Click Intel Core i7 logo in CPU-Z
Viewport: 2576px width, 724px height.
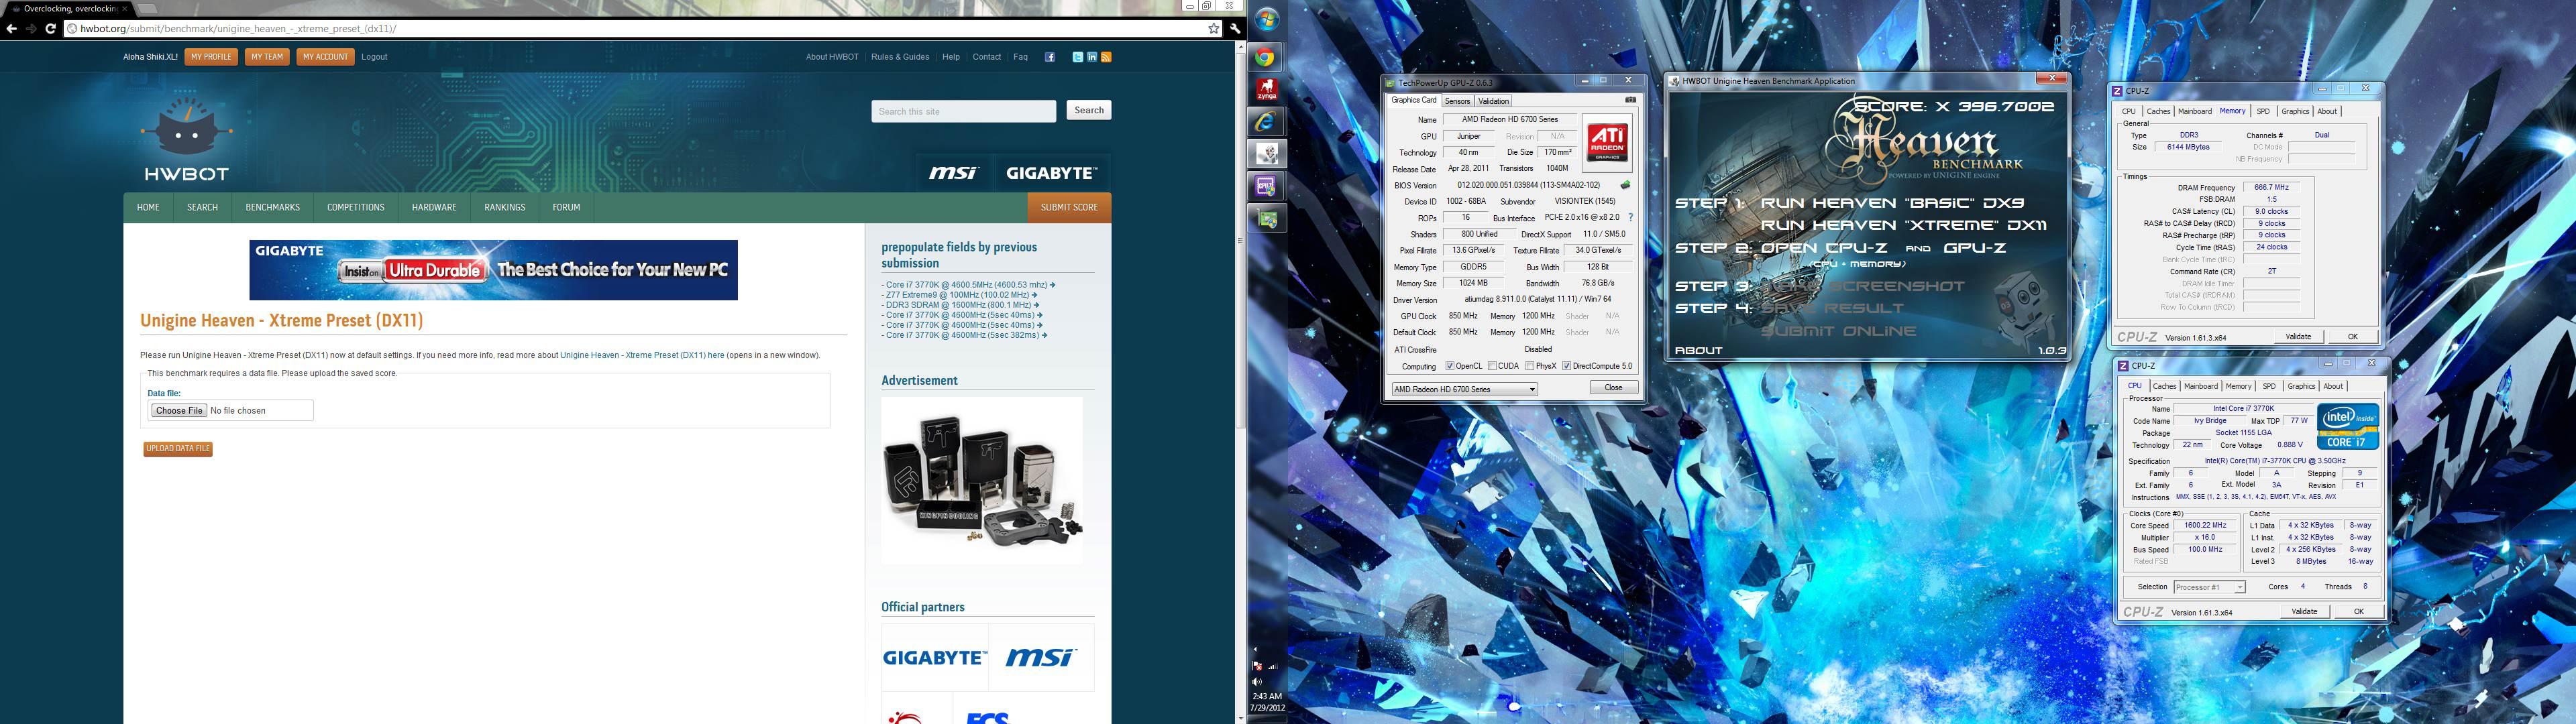(2348, 426)
